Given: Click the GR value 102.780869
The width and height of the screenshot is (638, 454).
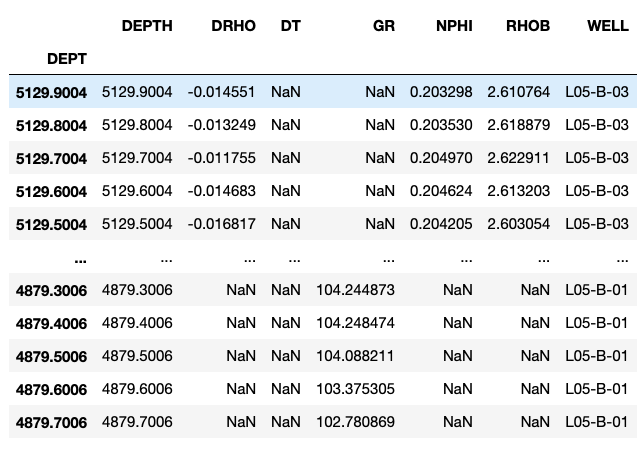Looking at the screenshot, I should [x=355, y=421].
